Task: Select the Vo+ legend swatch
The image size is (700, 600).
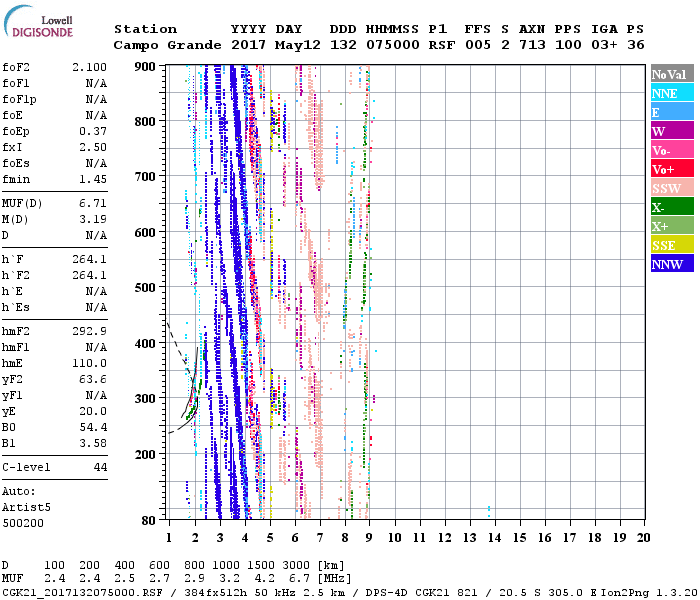Action: [672, 169]
